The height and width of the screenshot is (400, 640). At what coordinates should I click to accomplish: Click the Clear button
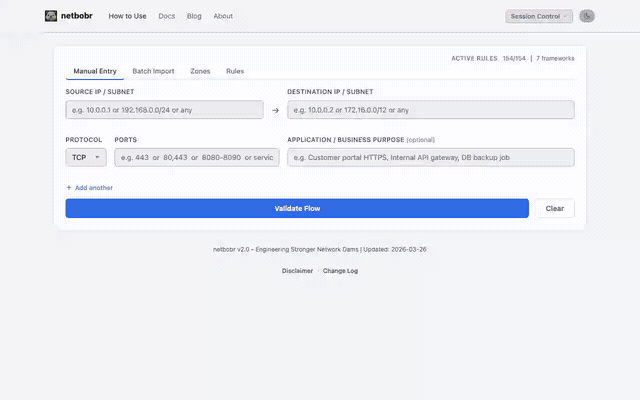[x=555, y=208]
